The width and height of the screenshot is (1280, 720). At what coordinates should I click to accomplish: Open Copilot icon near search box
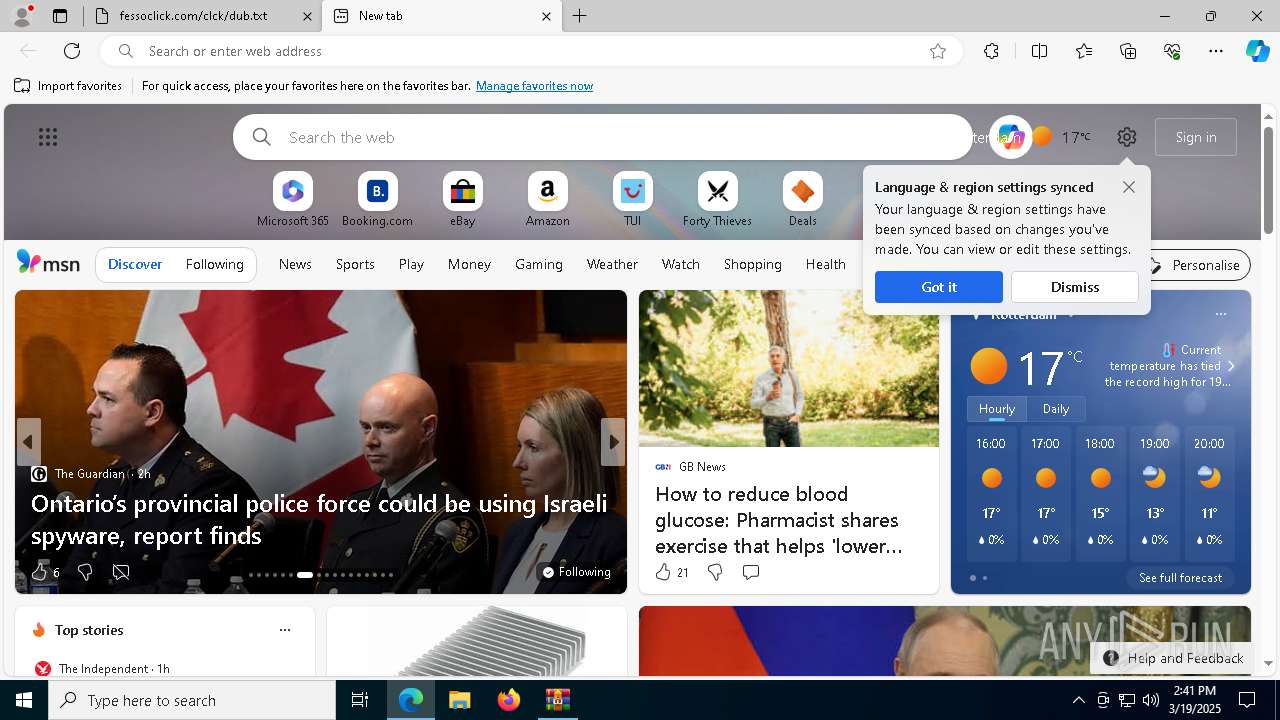[x=1010, y=137]
